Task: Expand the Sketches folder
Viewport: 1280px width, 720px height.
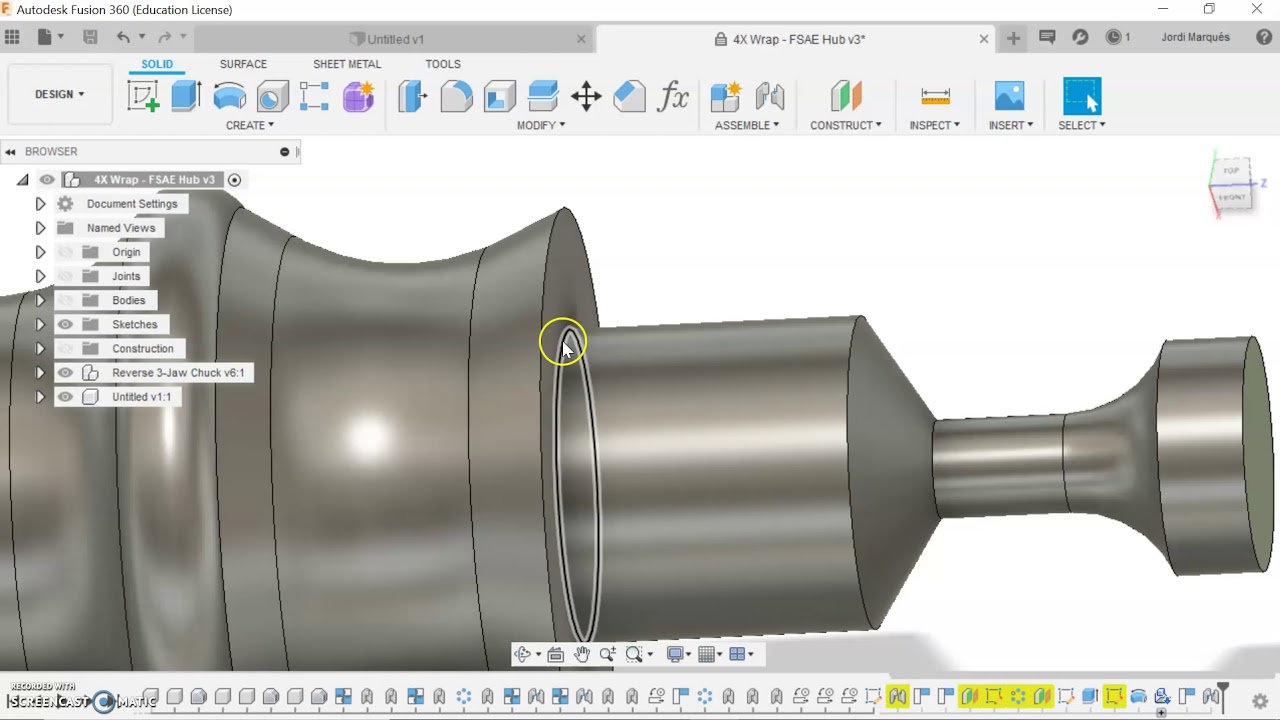Action: coord(40,324)
